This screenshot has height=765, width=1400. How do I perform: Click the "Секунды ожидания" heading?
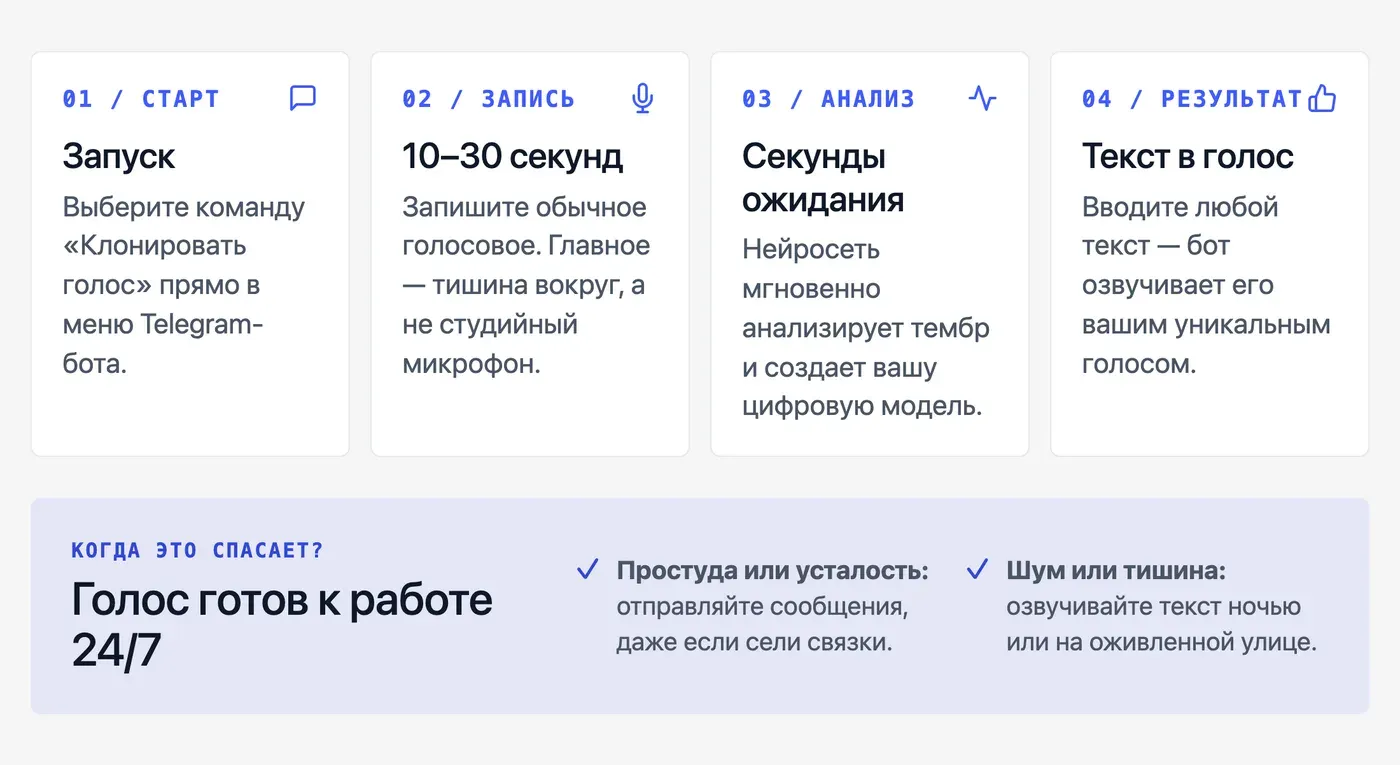pyautogui.click(x=823, y=177)
